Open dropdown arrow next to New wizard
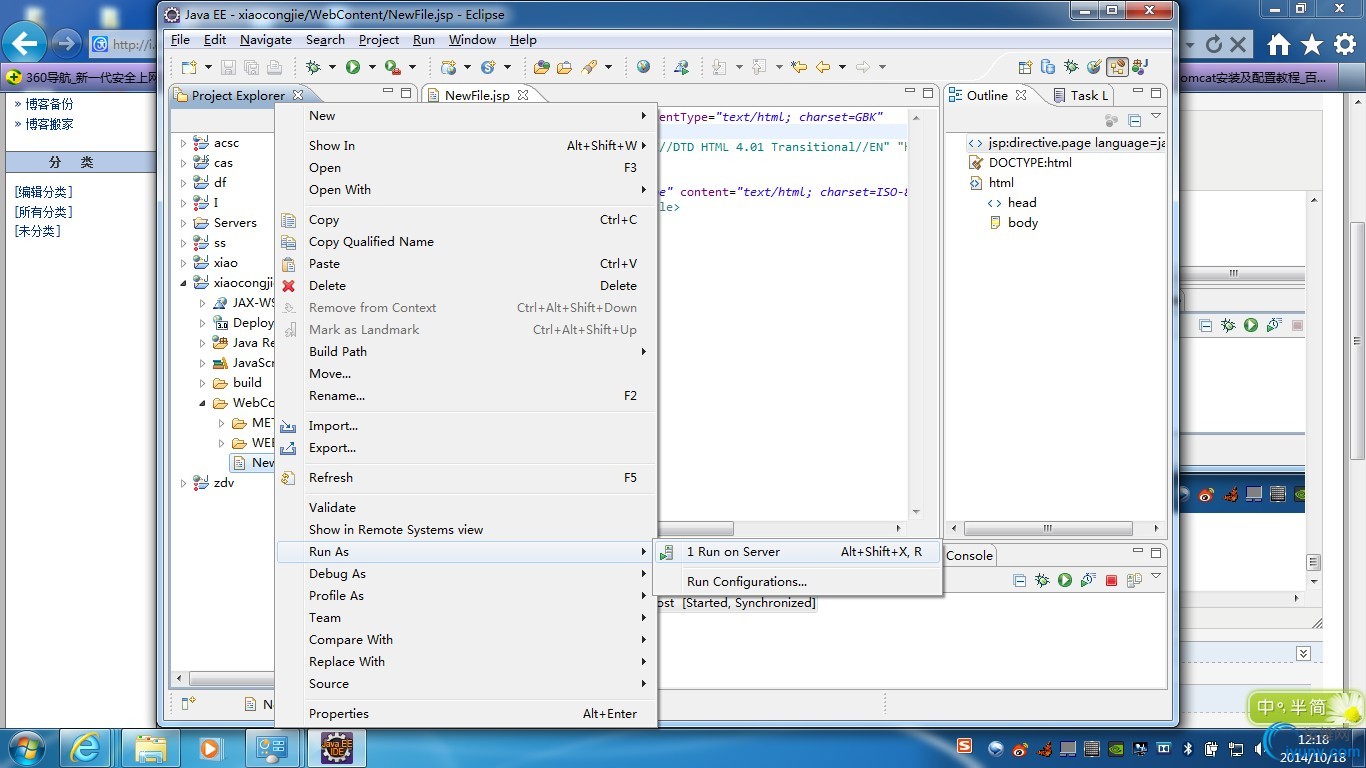Screen dimensions: 1366x768 208,68
